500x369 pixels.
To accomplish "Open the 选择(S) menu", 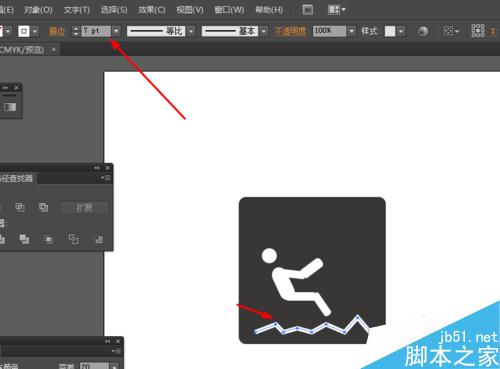I will [x=114, y=10].
